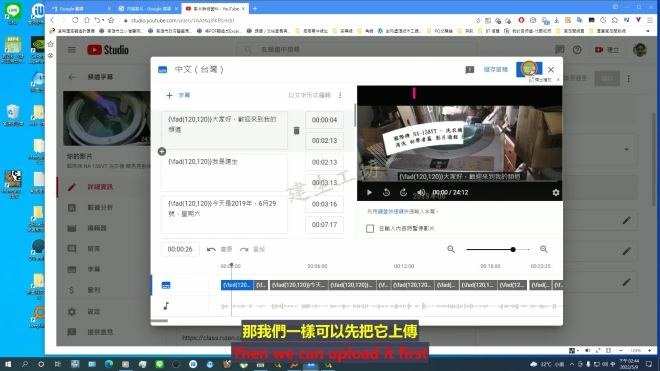
Task: Click the save draft link
Action: pyautogui.click(x=495, y=69)
